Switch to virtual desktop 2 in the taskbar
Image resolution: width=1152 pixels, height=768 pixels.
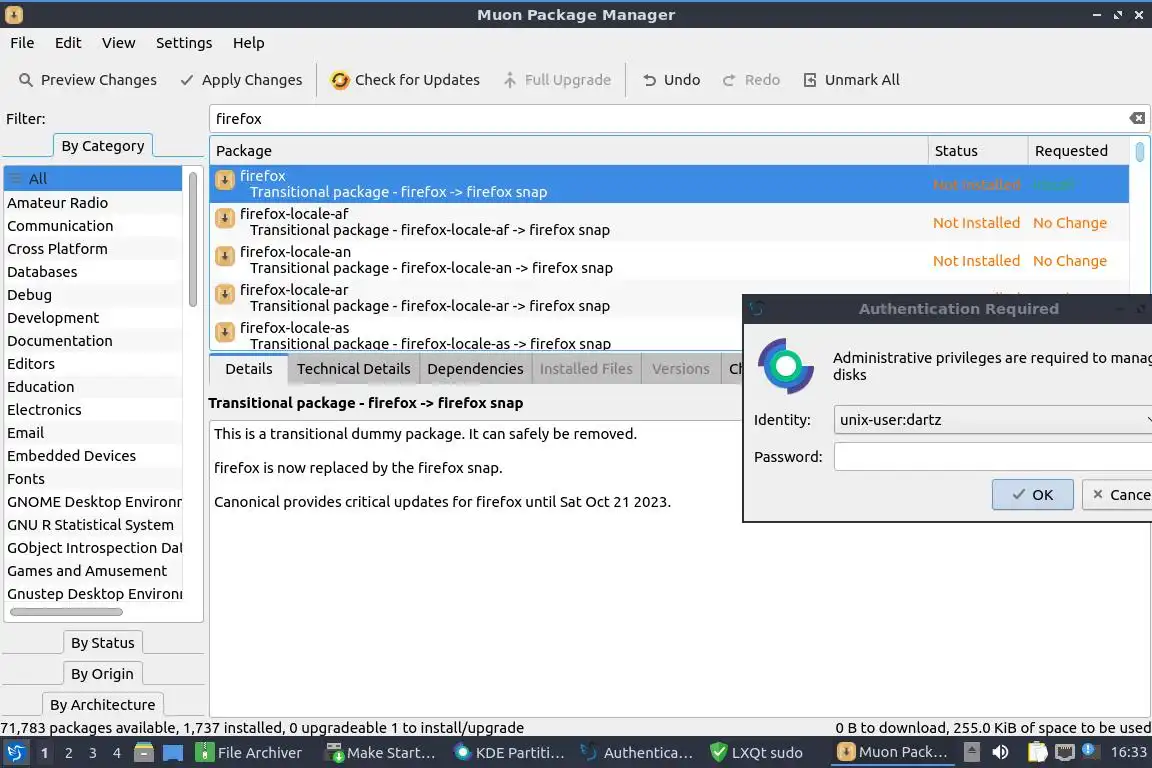point(68,753)
